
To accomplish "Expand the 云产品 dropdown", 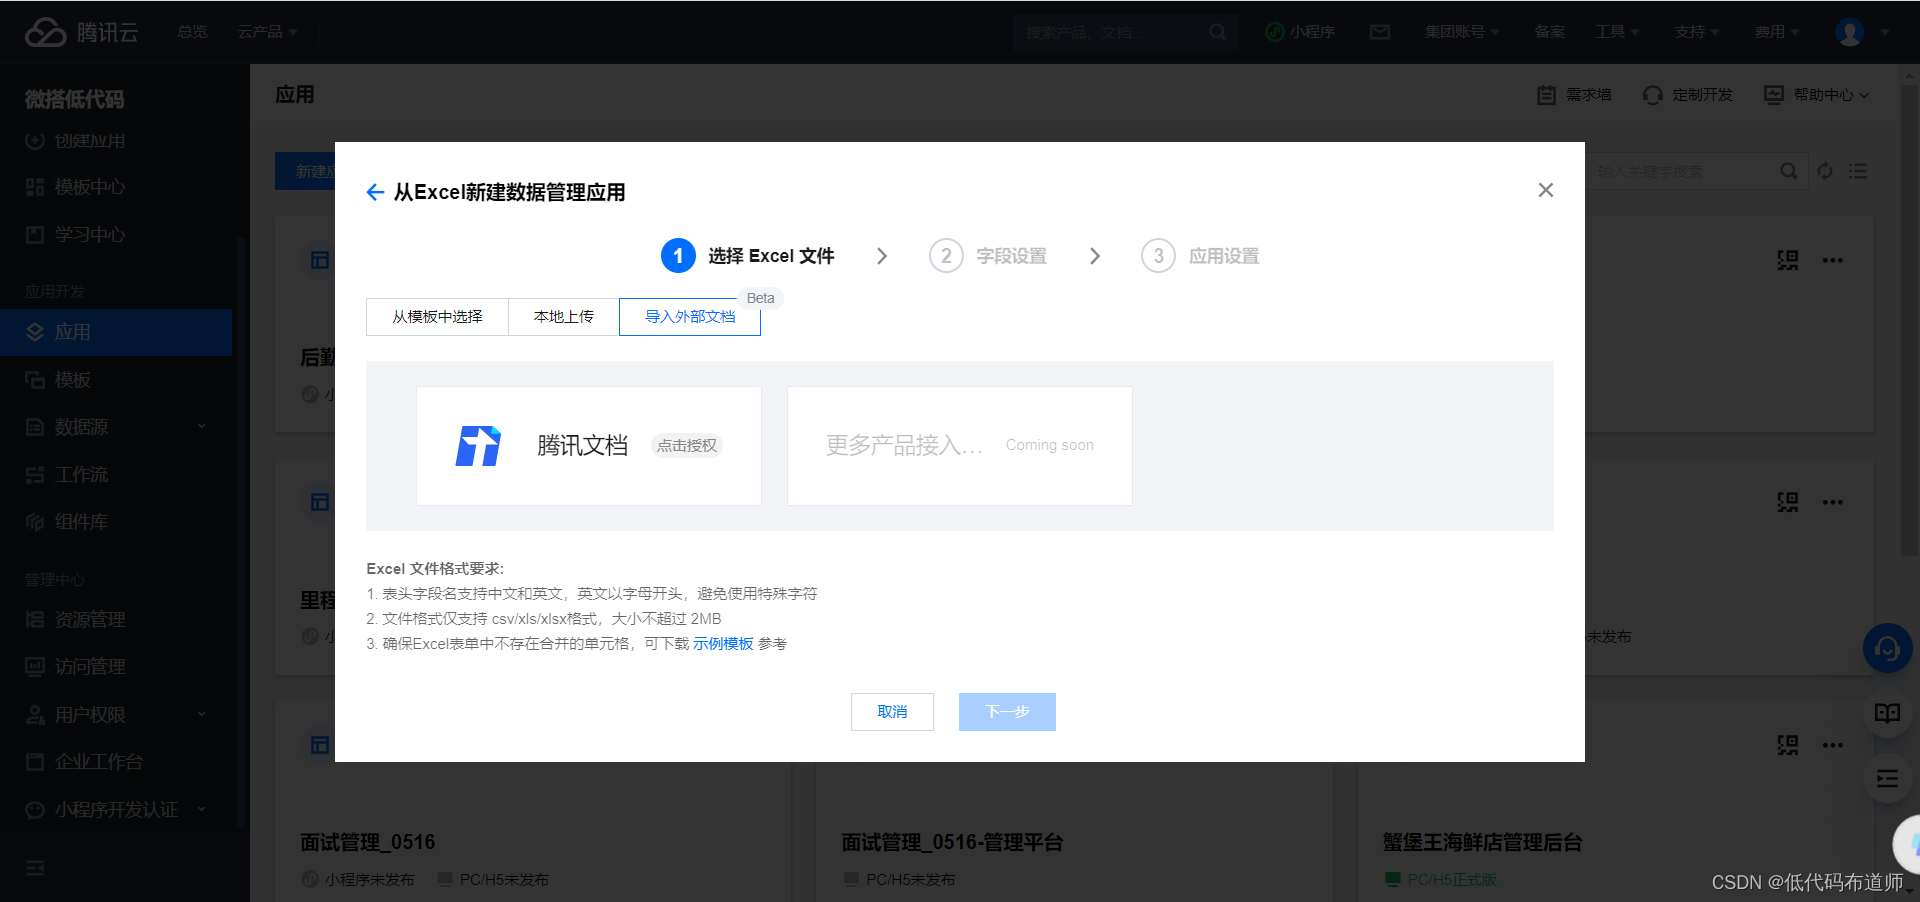I will click(x=267, y=32).
